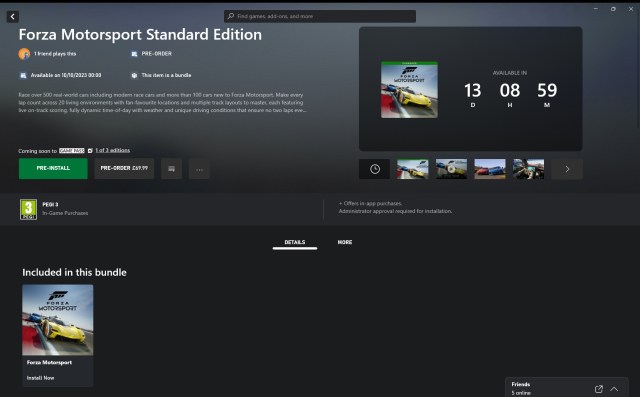Click the editions icon beside 1 of 3 editions
This screenshot has width=640, height=397.
90,151
